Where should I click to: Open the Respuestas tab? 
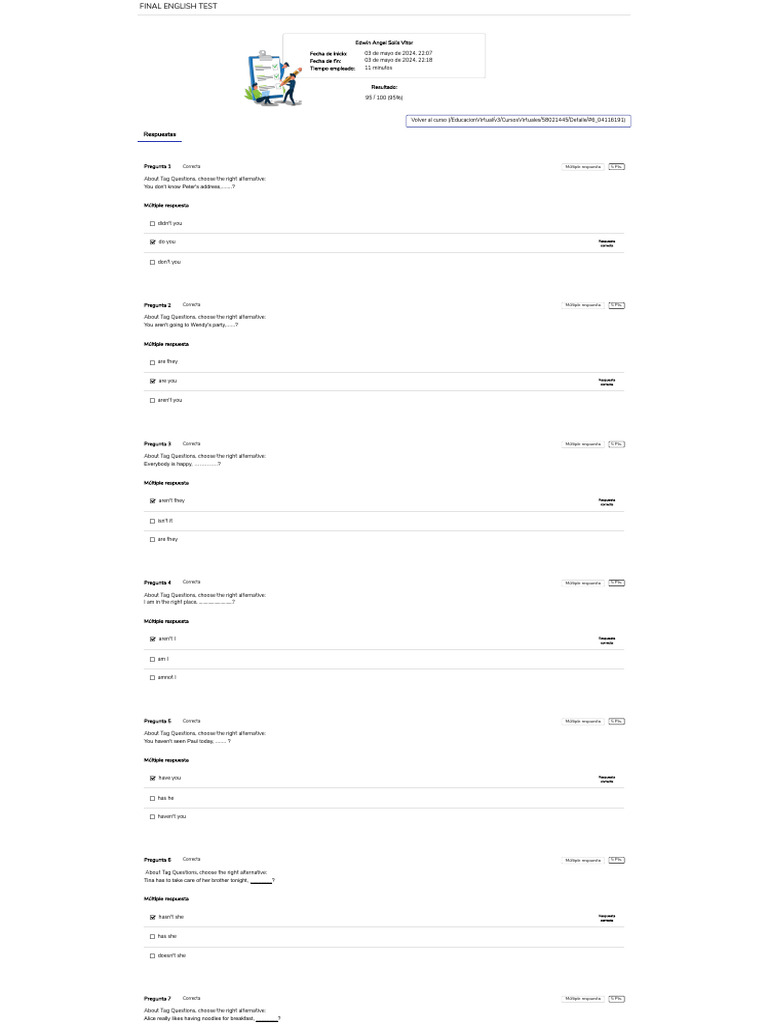[x=160, y=134]
